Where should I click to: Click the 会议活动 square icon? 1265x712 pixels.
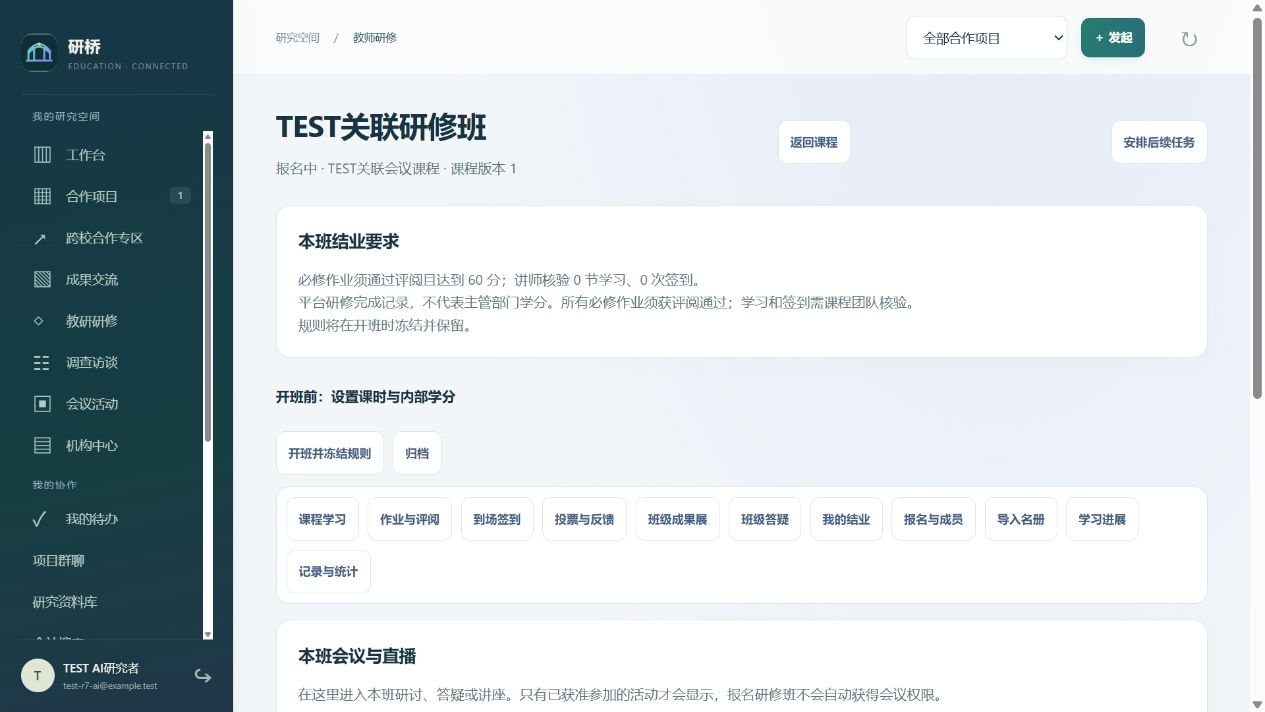pyautogui.click(x=42, y=404)
